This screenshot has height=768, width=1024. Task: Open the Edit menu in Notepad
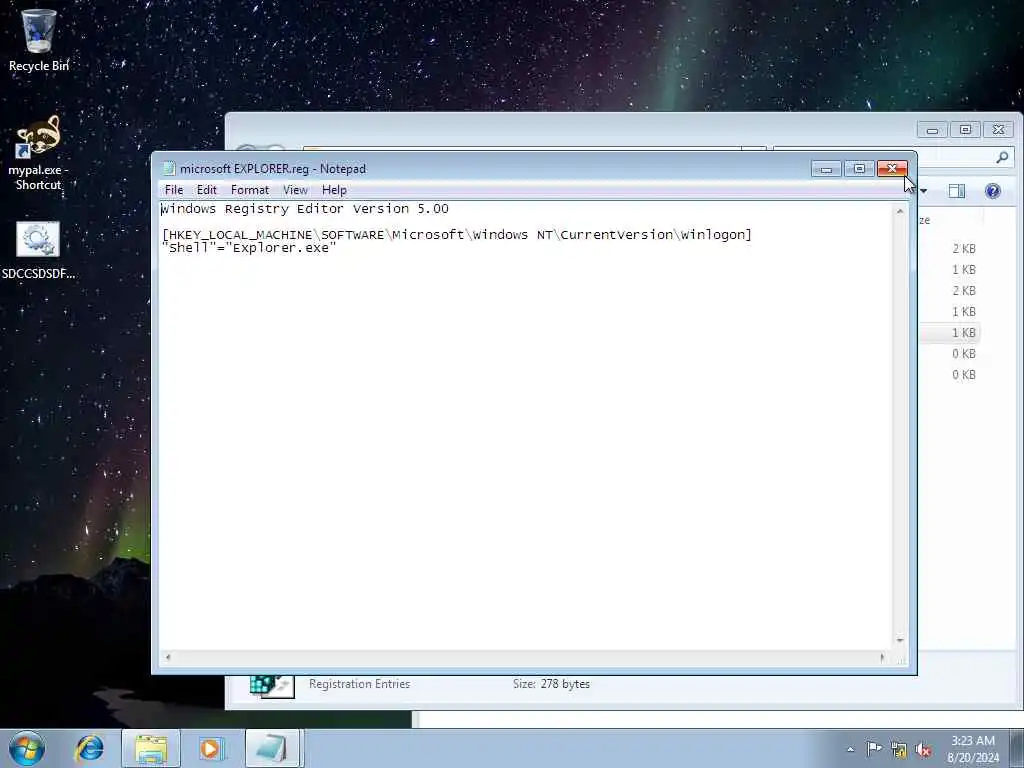tap(206, 190)
